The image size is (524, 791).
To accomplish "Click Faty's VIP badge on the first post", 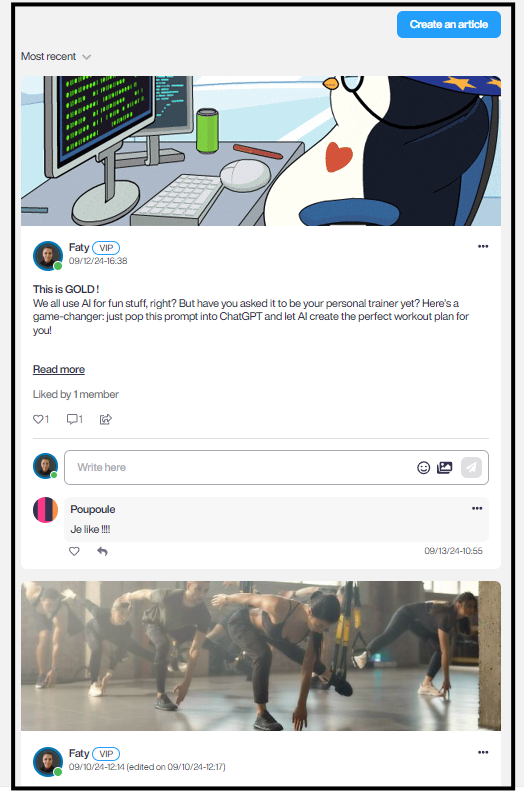I will pos(106,248).
